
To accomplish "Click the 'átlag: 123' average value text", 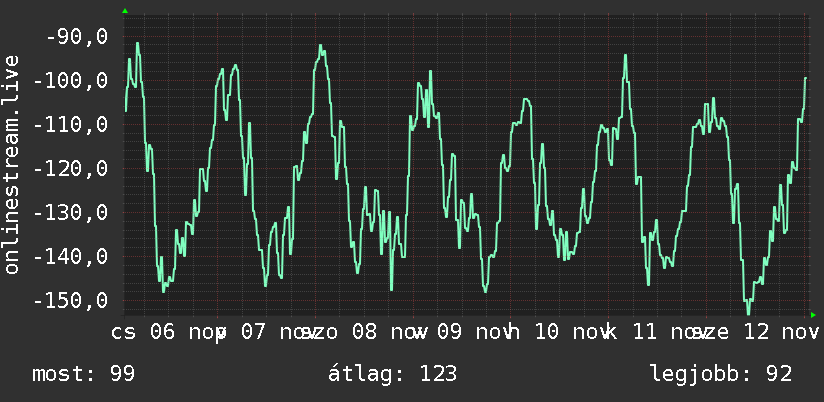I will (393, 374).
